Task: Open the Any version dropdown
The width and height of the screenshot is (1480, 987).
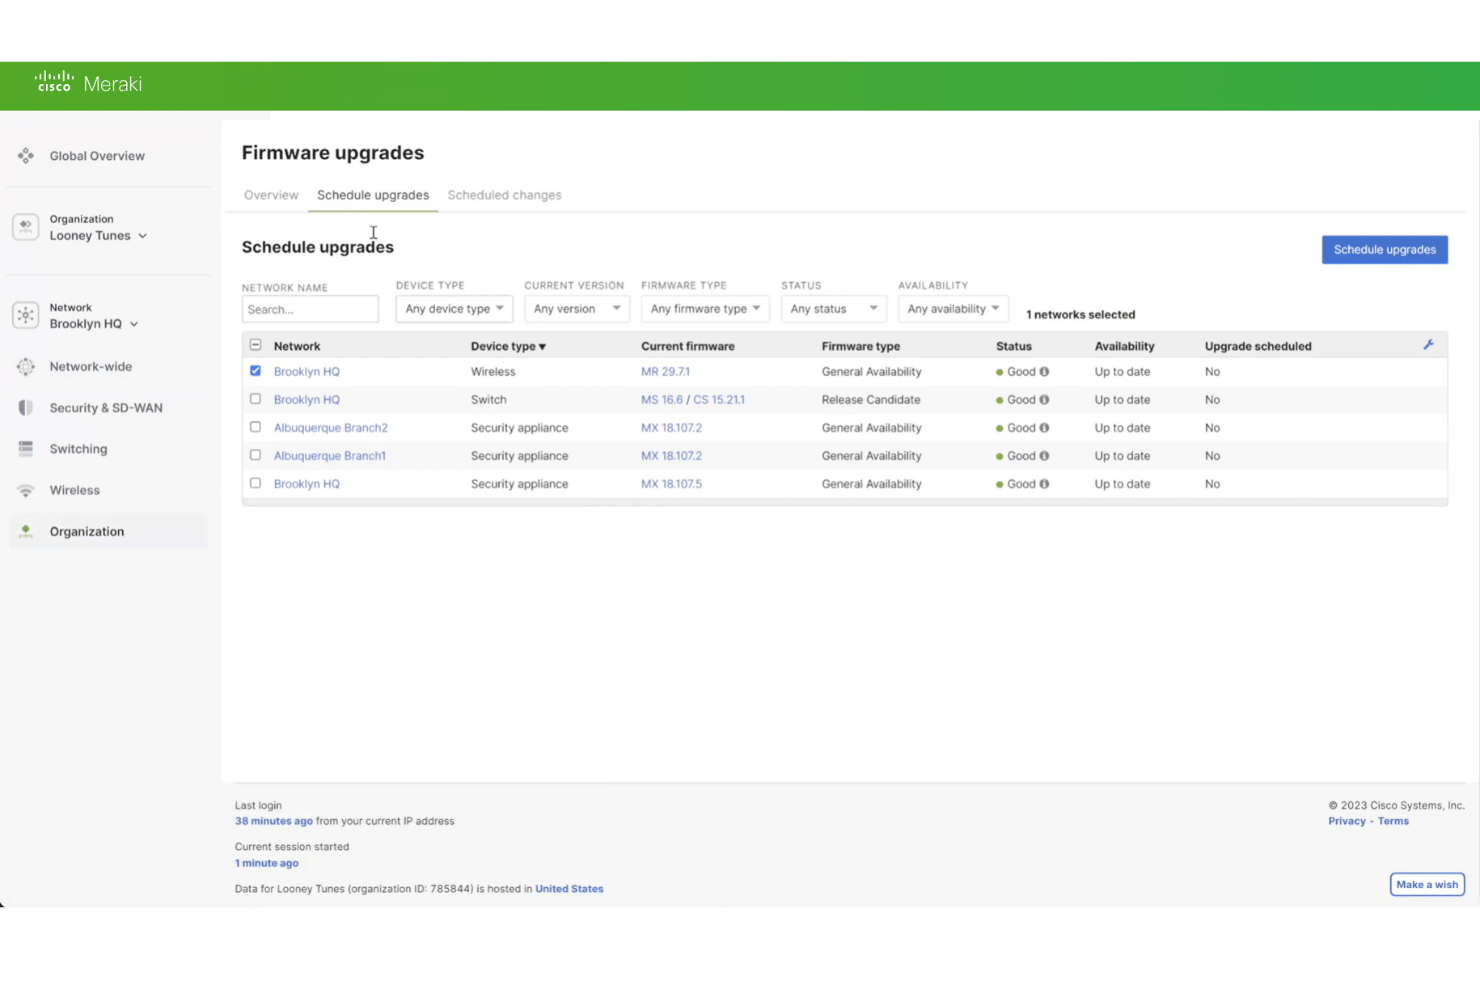Action: tap(577, 309)
